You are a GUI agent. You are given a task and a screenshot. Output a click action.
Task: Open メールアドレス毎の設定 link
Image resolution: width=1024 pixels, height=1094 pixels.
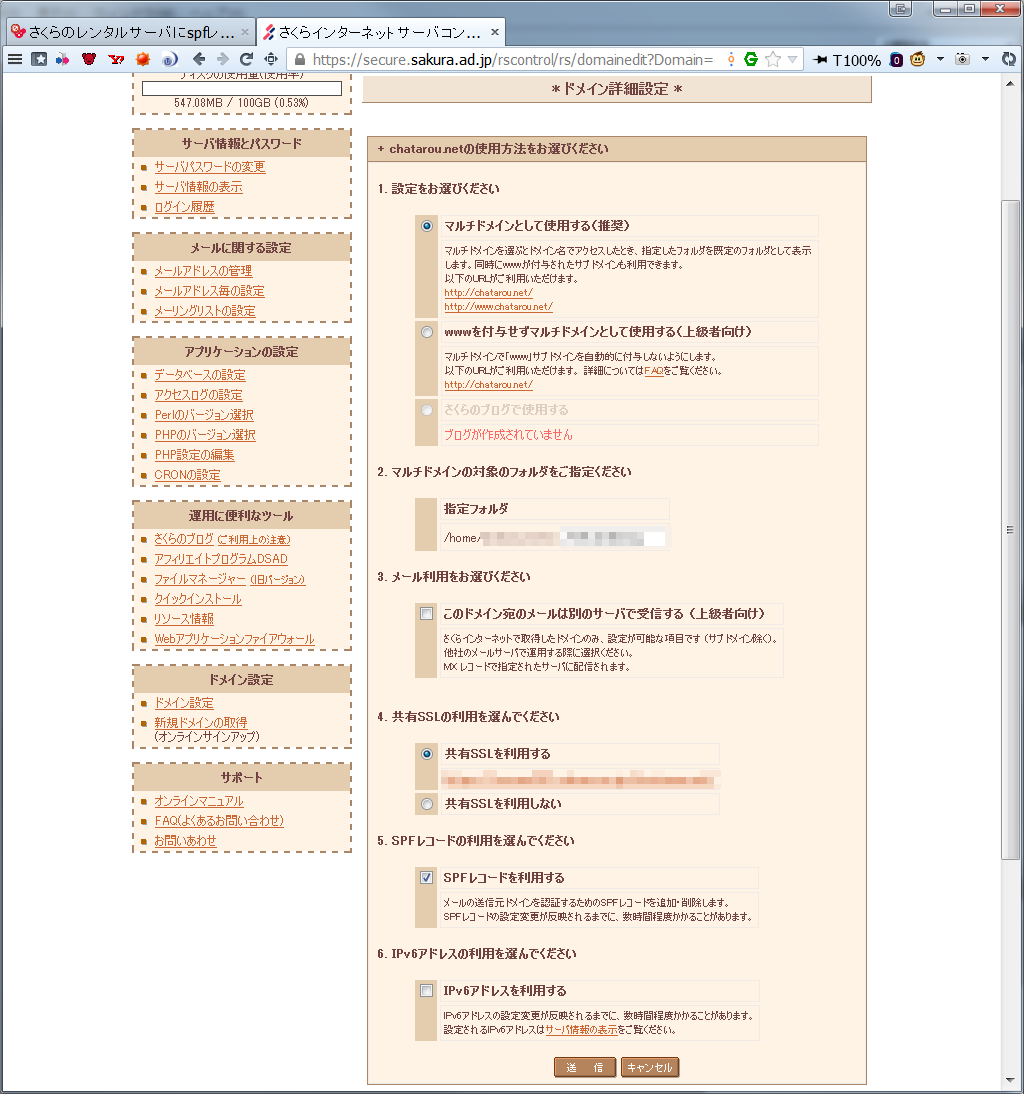tap(209, 291)
